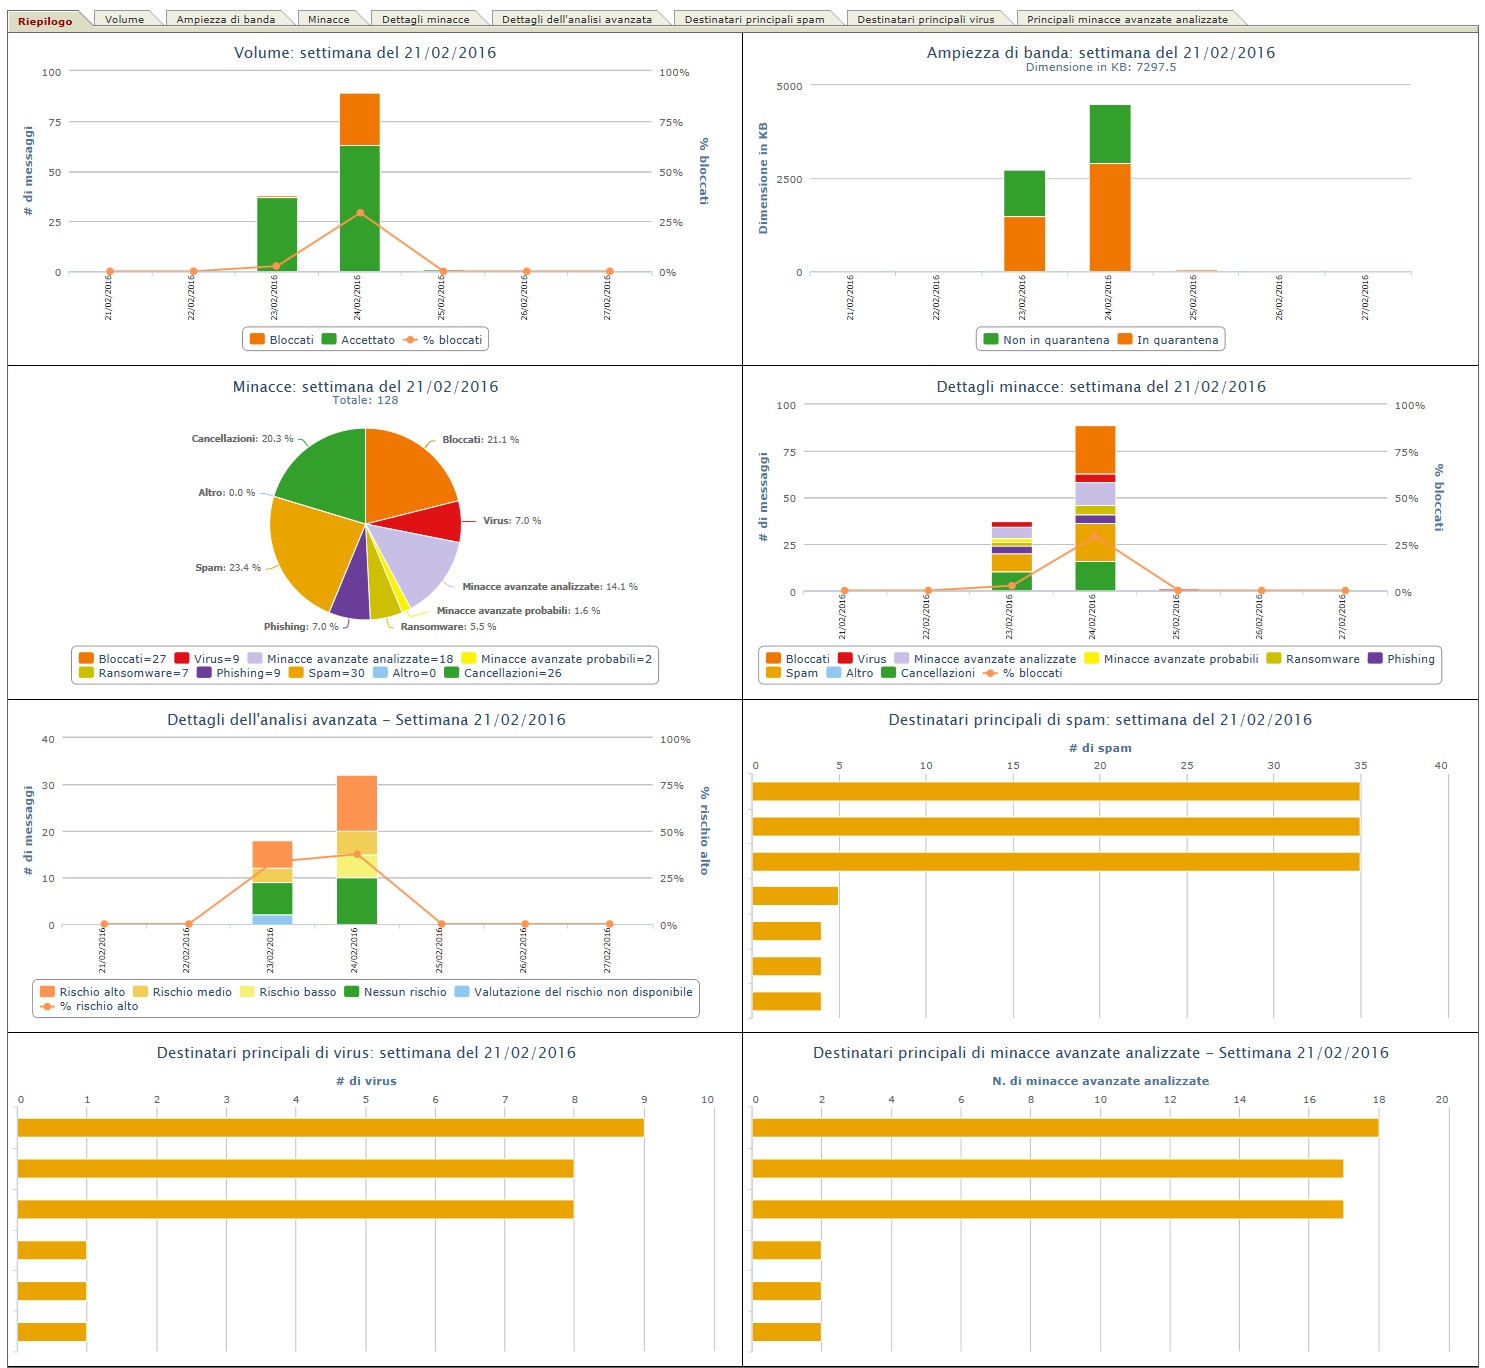This screenshot has width=1485, height=1368.
Task: Hide In quarantena series in bandwidth legend
Action: pos(1168,340)
